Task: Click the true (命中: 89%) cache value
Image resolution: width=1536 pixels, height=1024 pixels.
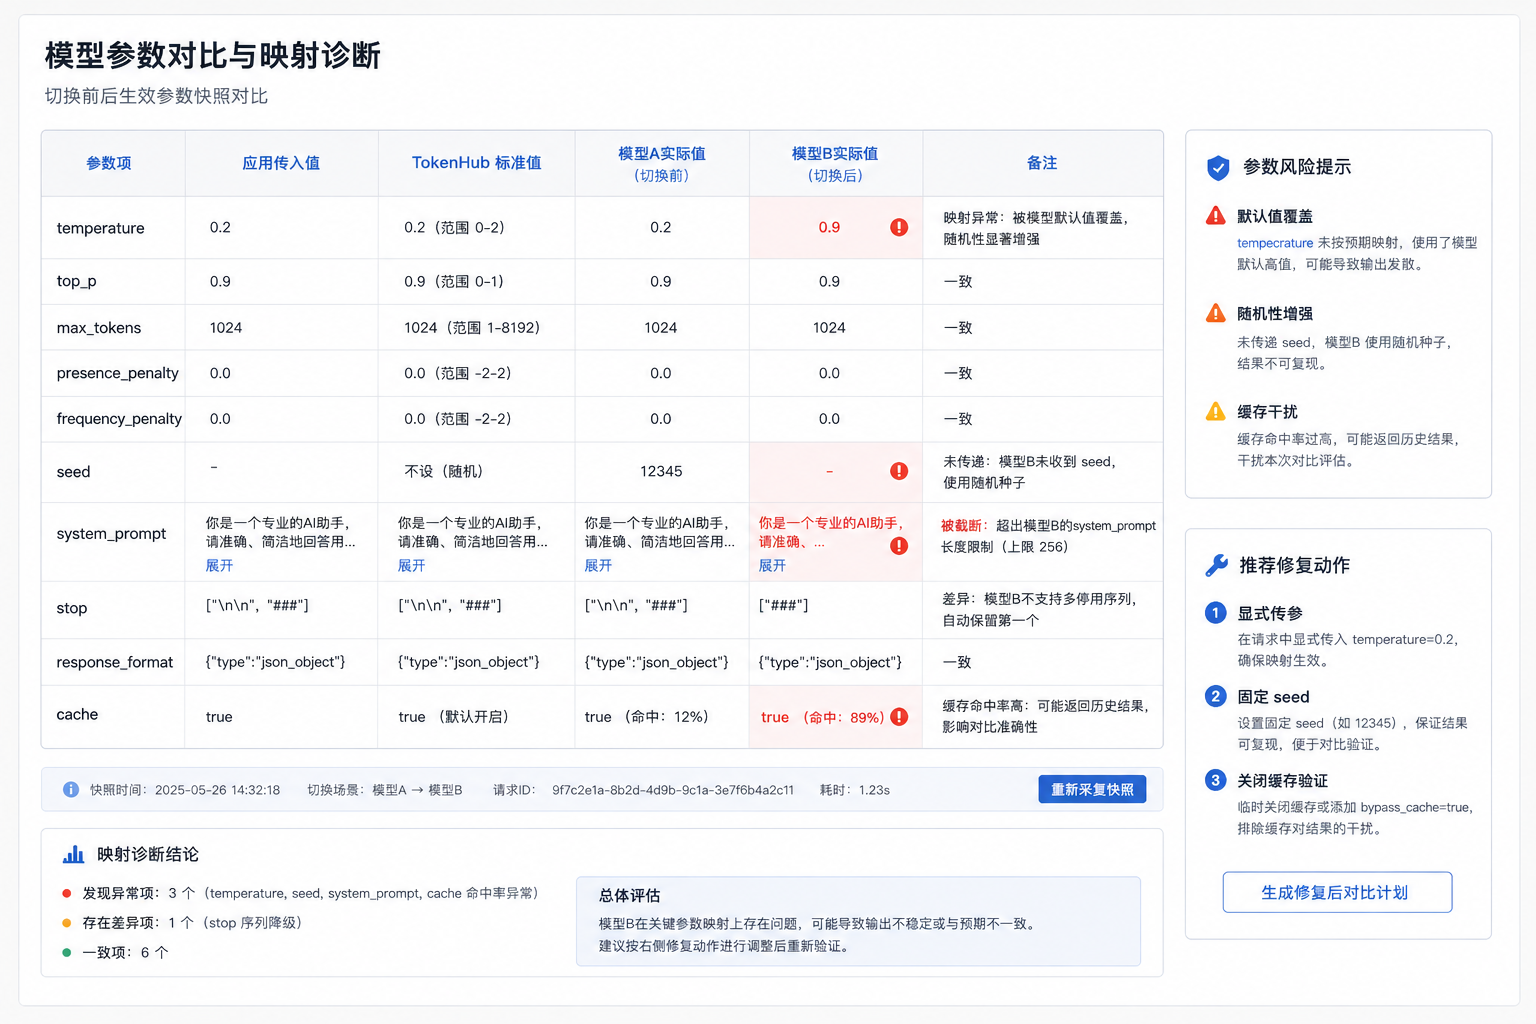Action: (822, 717)
